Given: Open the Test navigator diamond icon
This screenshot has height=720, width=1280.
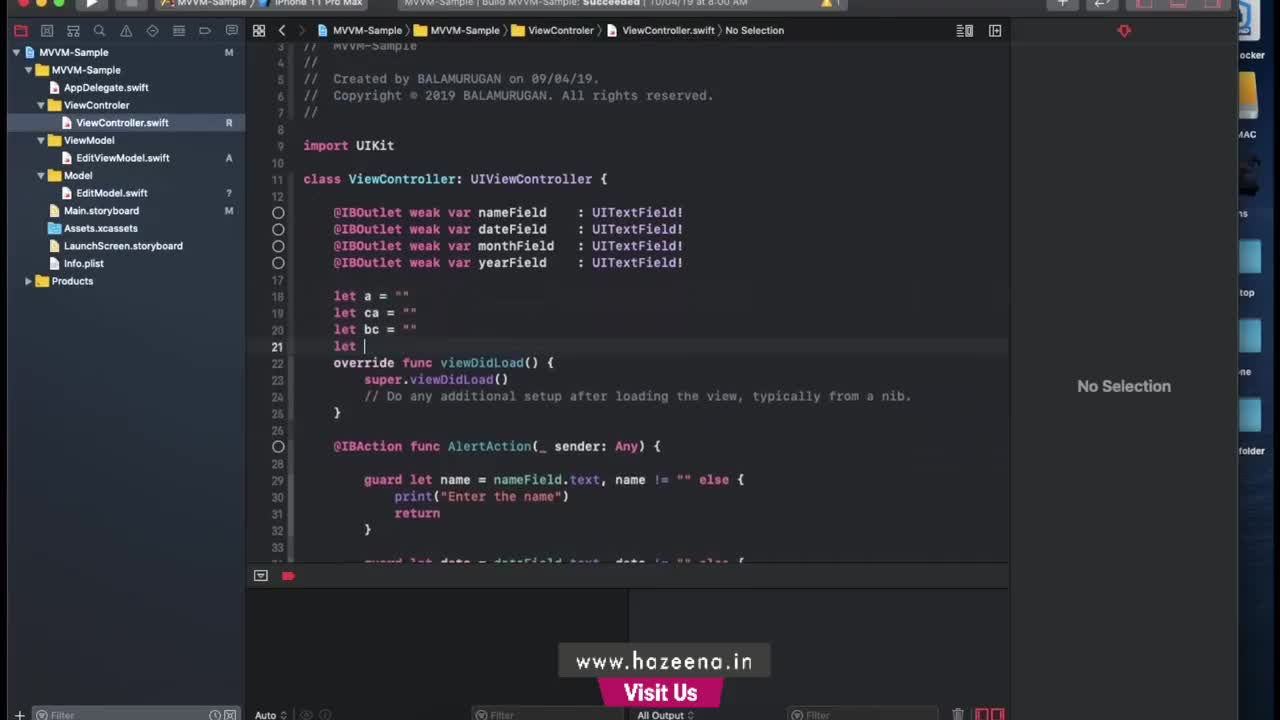Looking at the screenshot, I should tap(152, 31).
